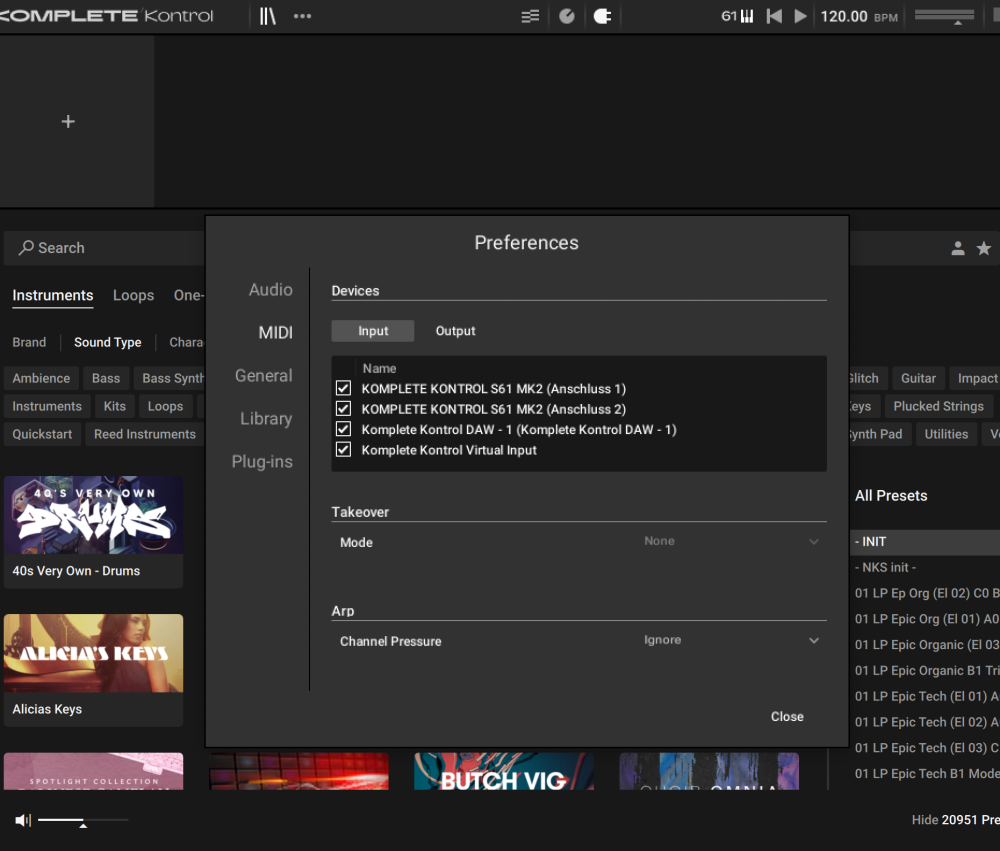Viewport: 1000px width, 851px height.
Task: Select the Instruments tag filter
Action: coord(47,406)
